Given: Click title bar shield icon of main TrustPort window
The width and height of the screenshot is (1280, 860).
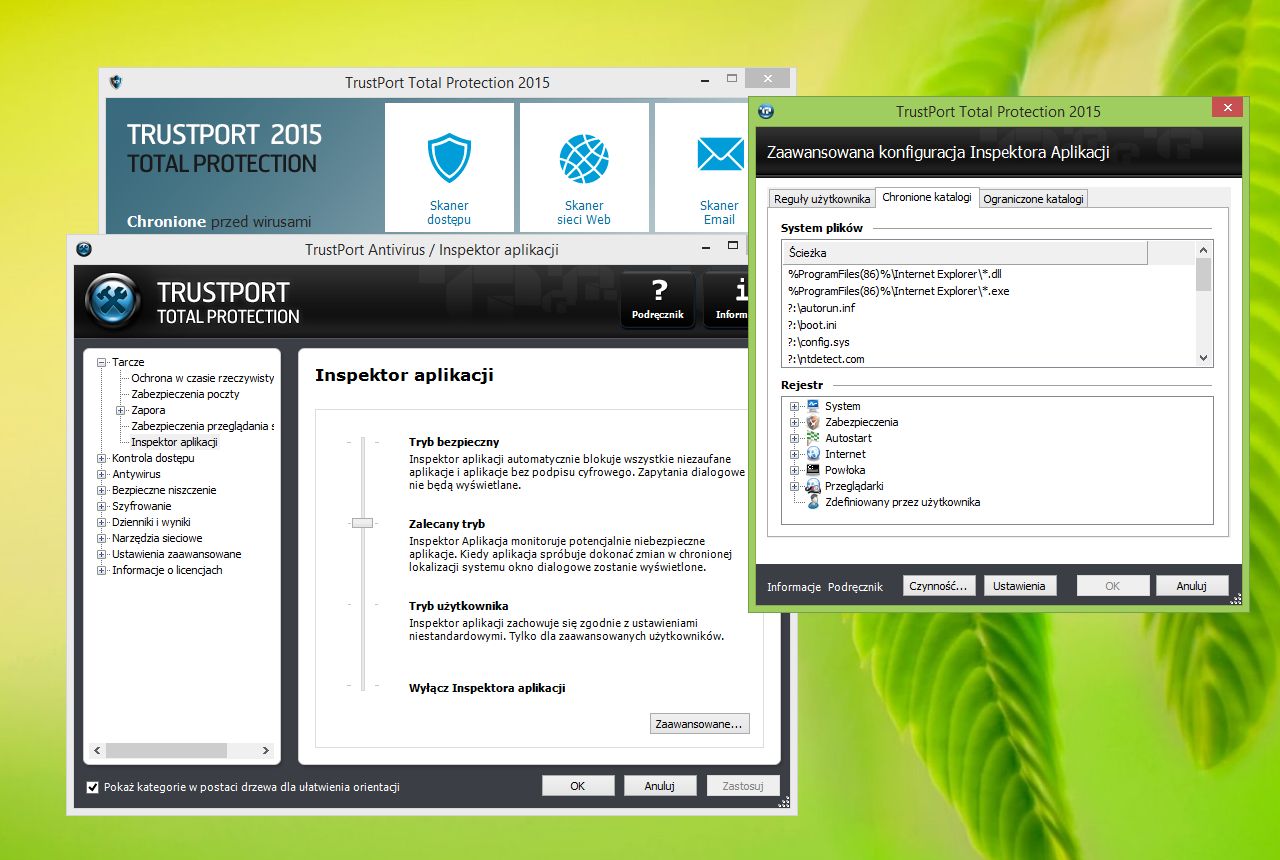Looking at the screenshot, I should point(116,82).
